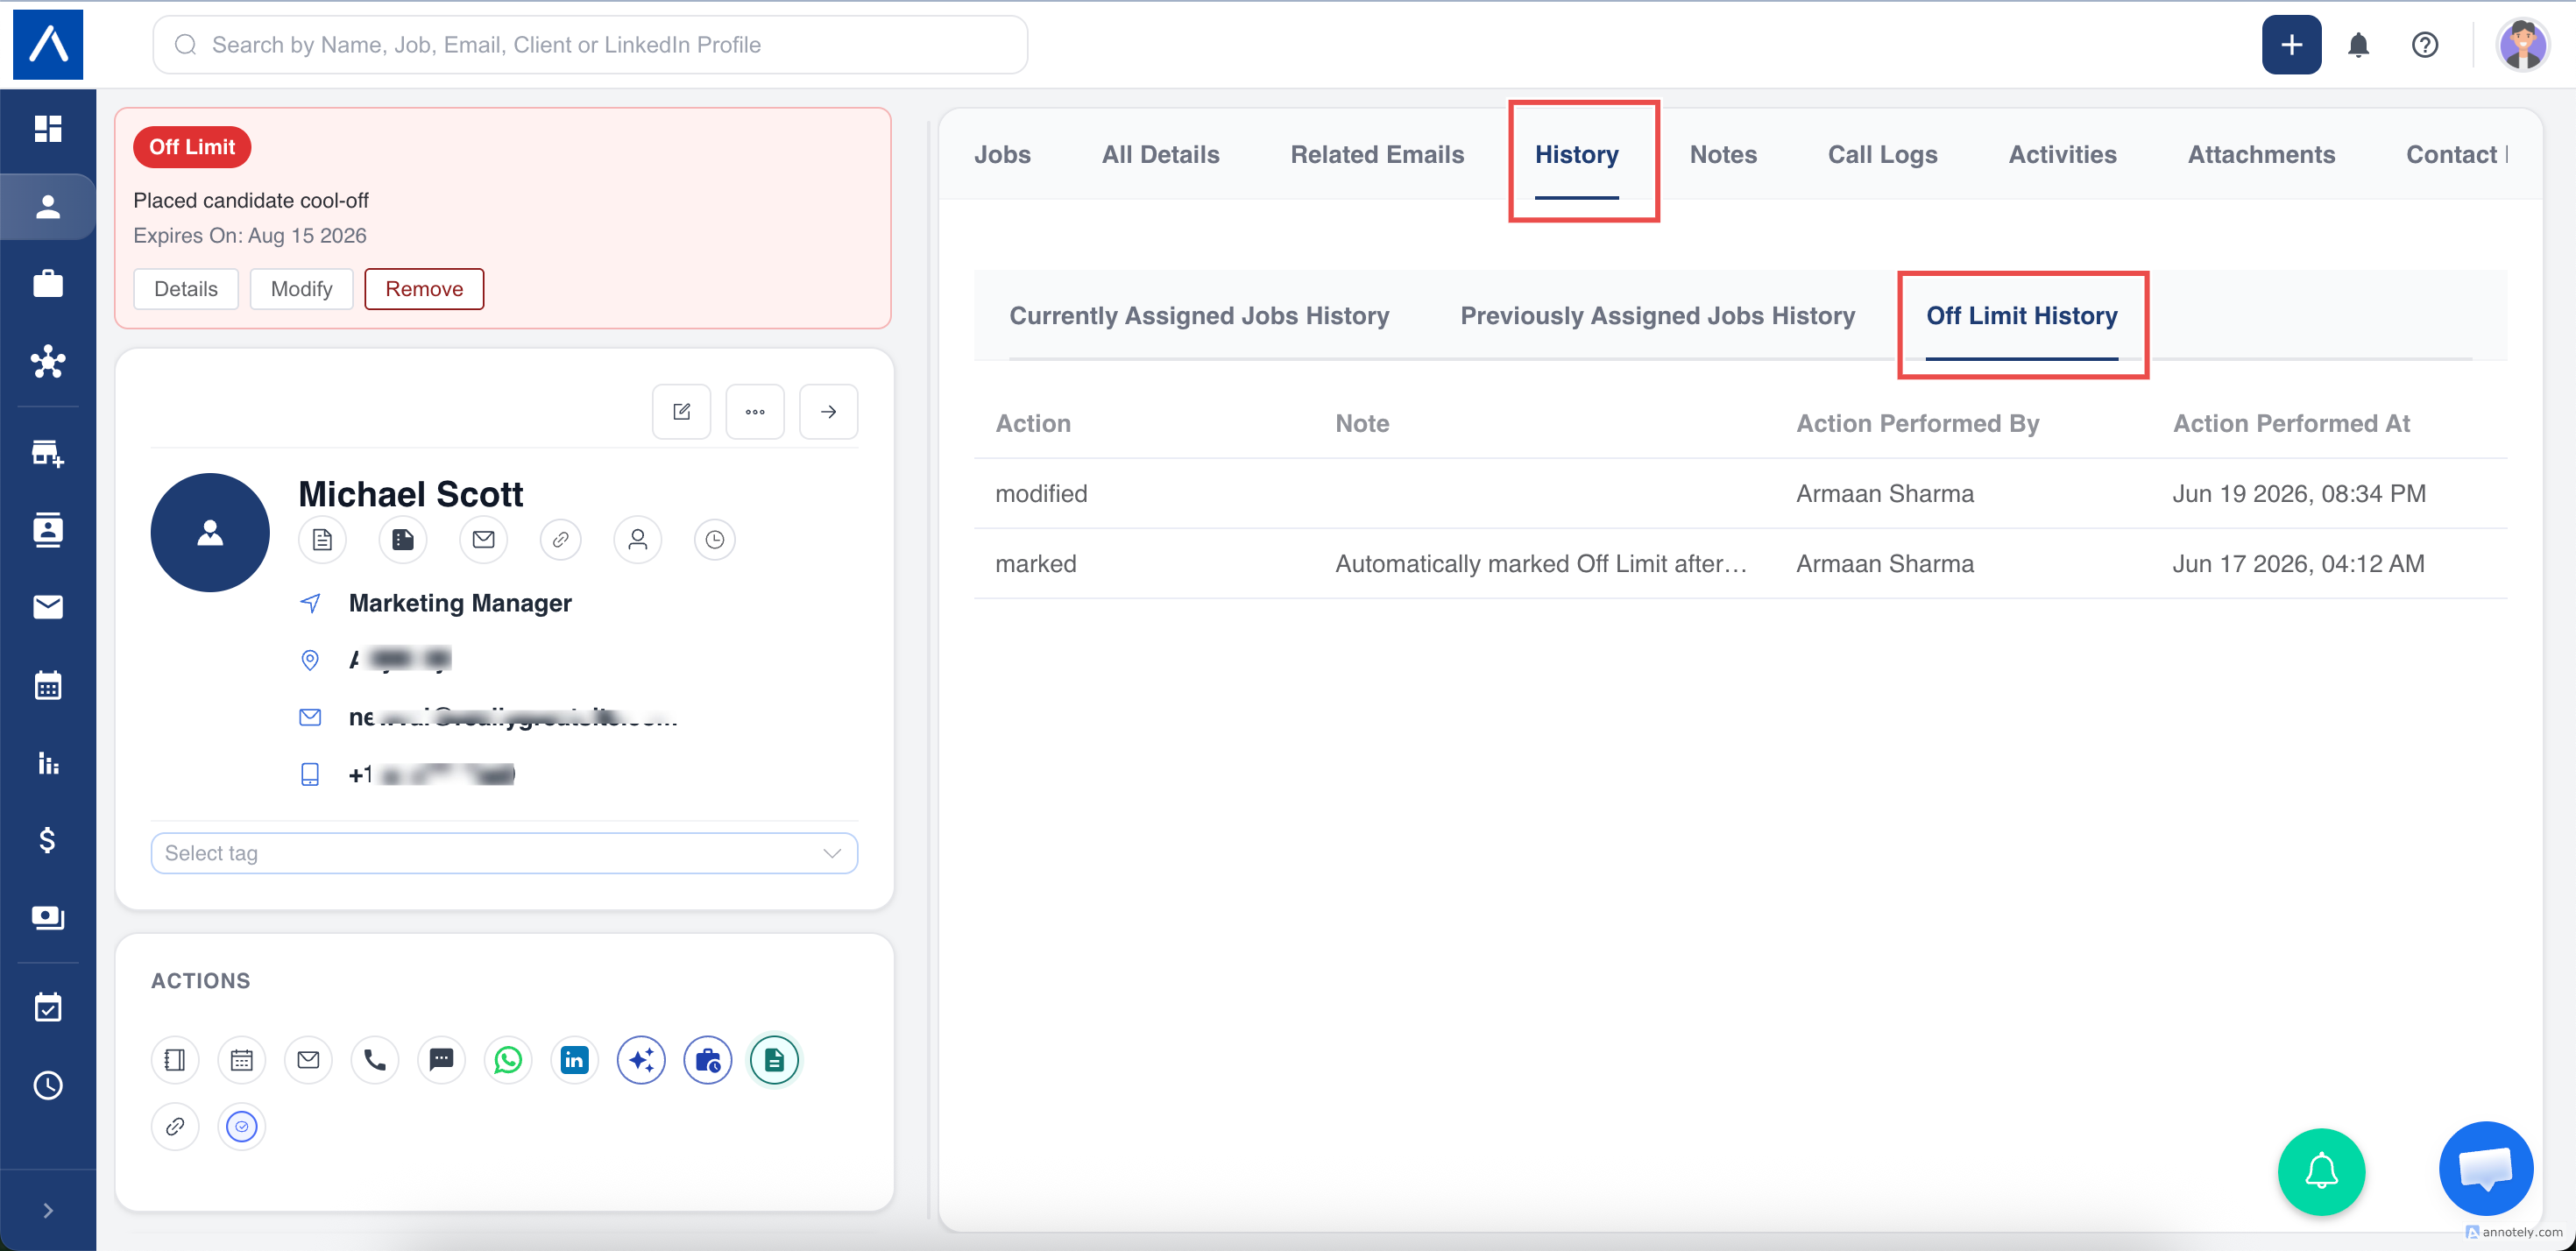Switch to the Activities tab
This screenshot has height=1251, width=2576.
click(2062, 154)
